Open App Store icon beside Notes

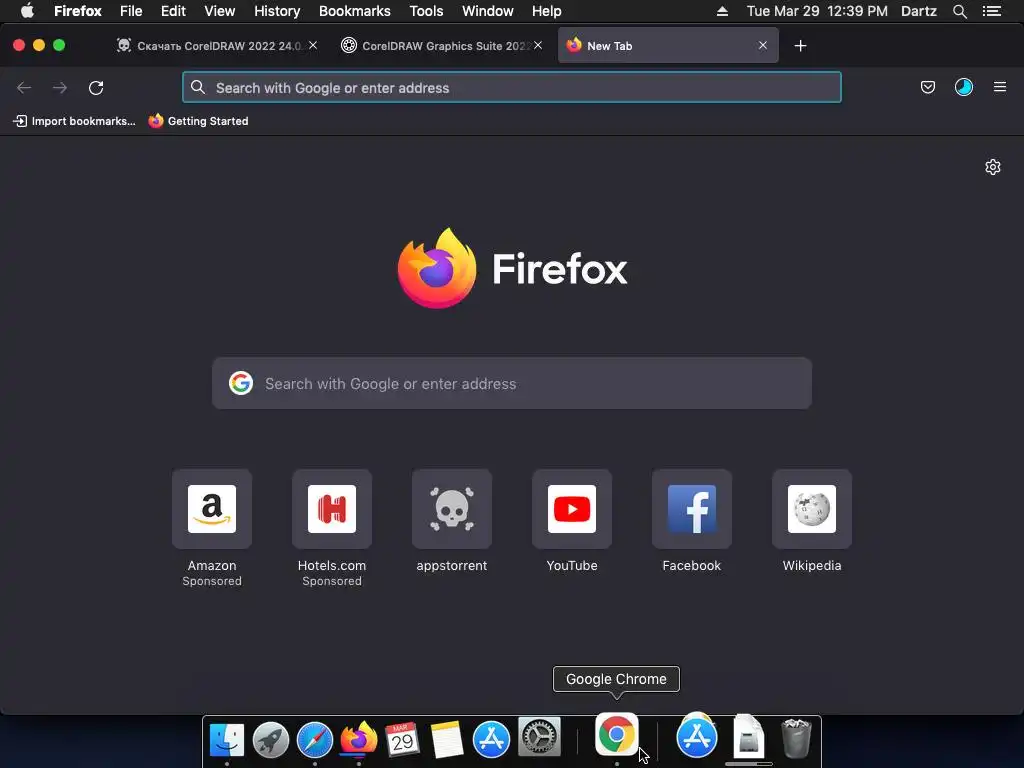click(x=491, y=739)
